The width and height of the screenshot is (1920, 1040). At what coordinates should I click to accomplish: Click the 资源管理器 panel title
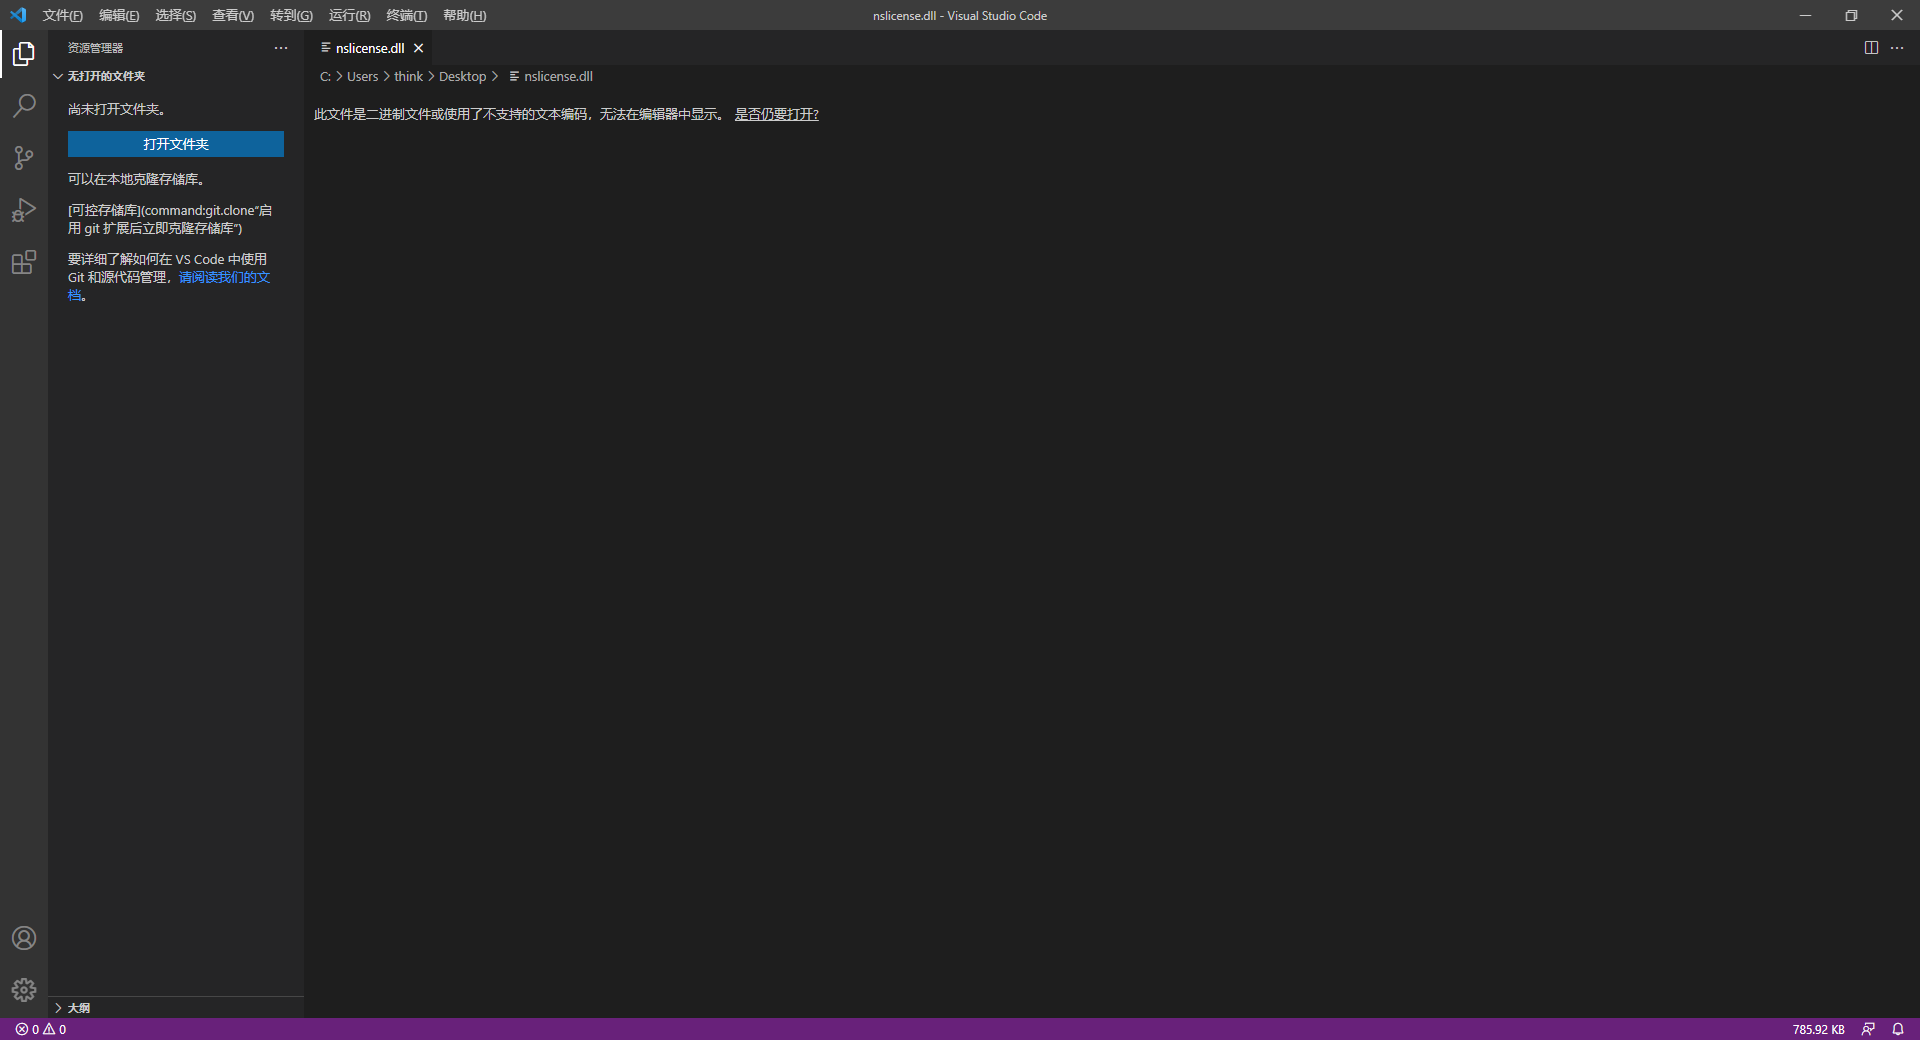coord(96,48)
